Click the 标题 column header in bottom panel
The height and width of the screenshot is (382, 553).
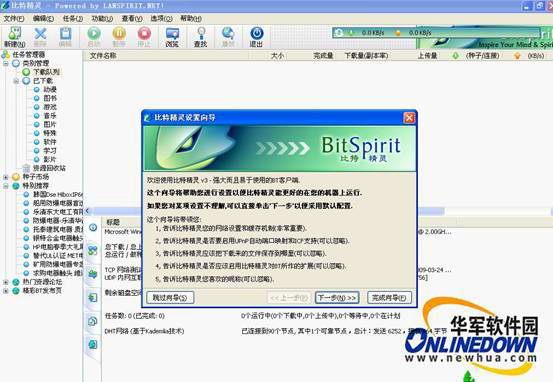tap(113, 222)
